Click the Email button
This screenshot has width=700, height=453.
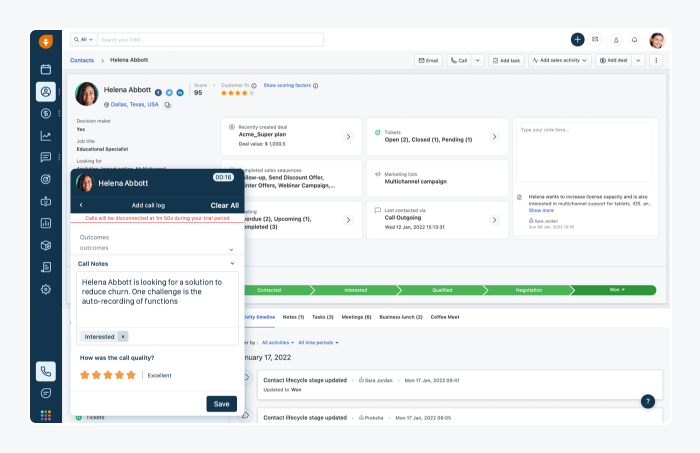pyautogui.click(x=429, y=61)
